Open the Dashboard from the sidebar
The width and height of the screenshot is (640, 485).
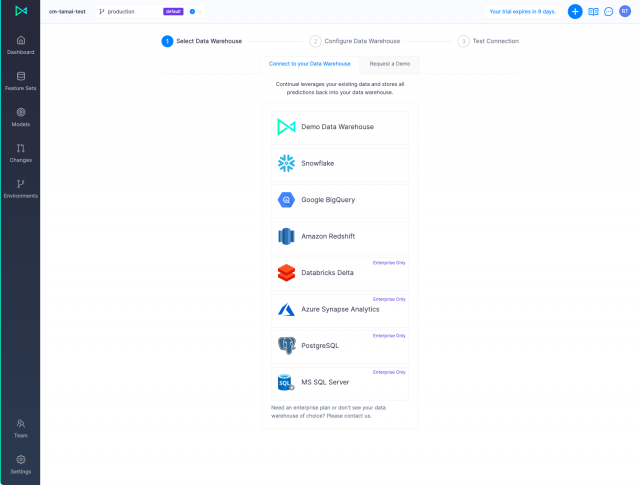pyautogui.click(x=20, y=44)
